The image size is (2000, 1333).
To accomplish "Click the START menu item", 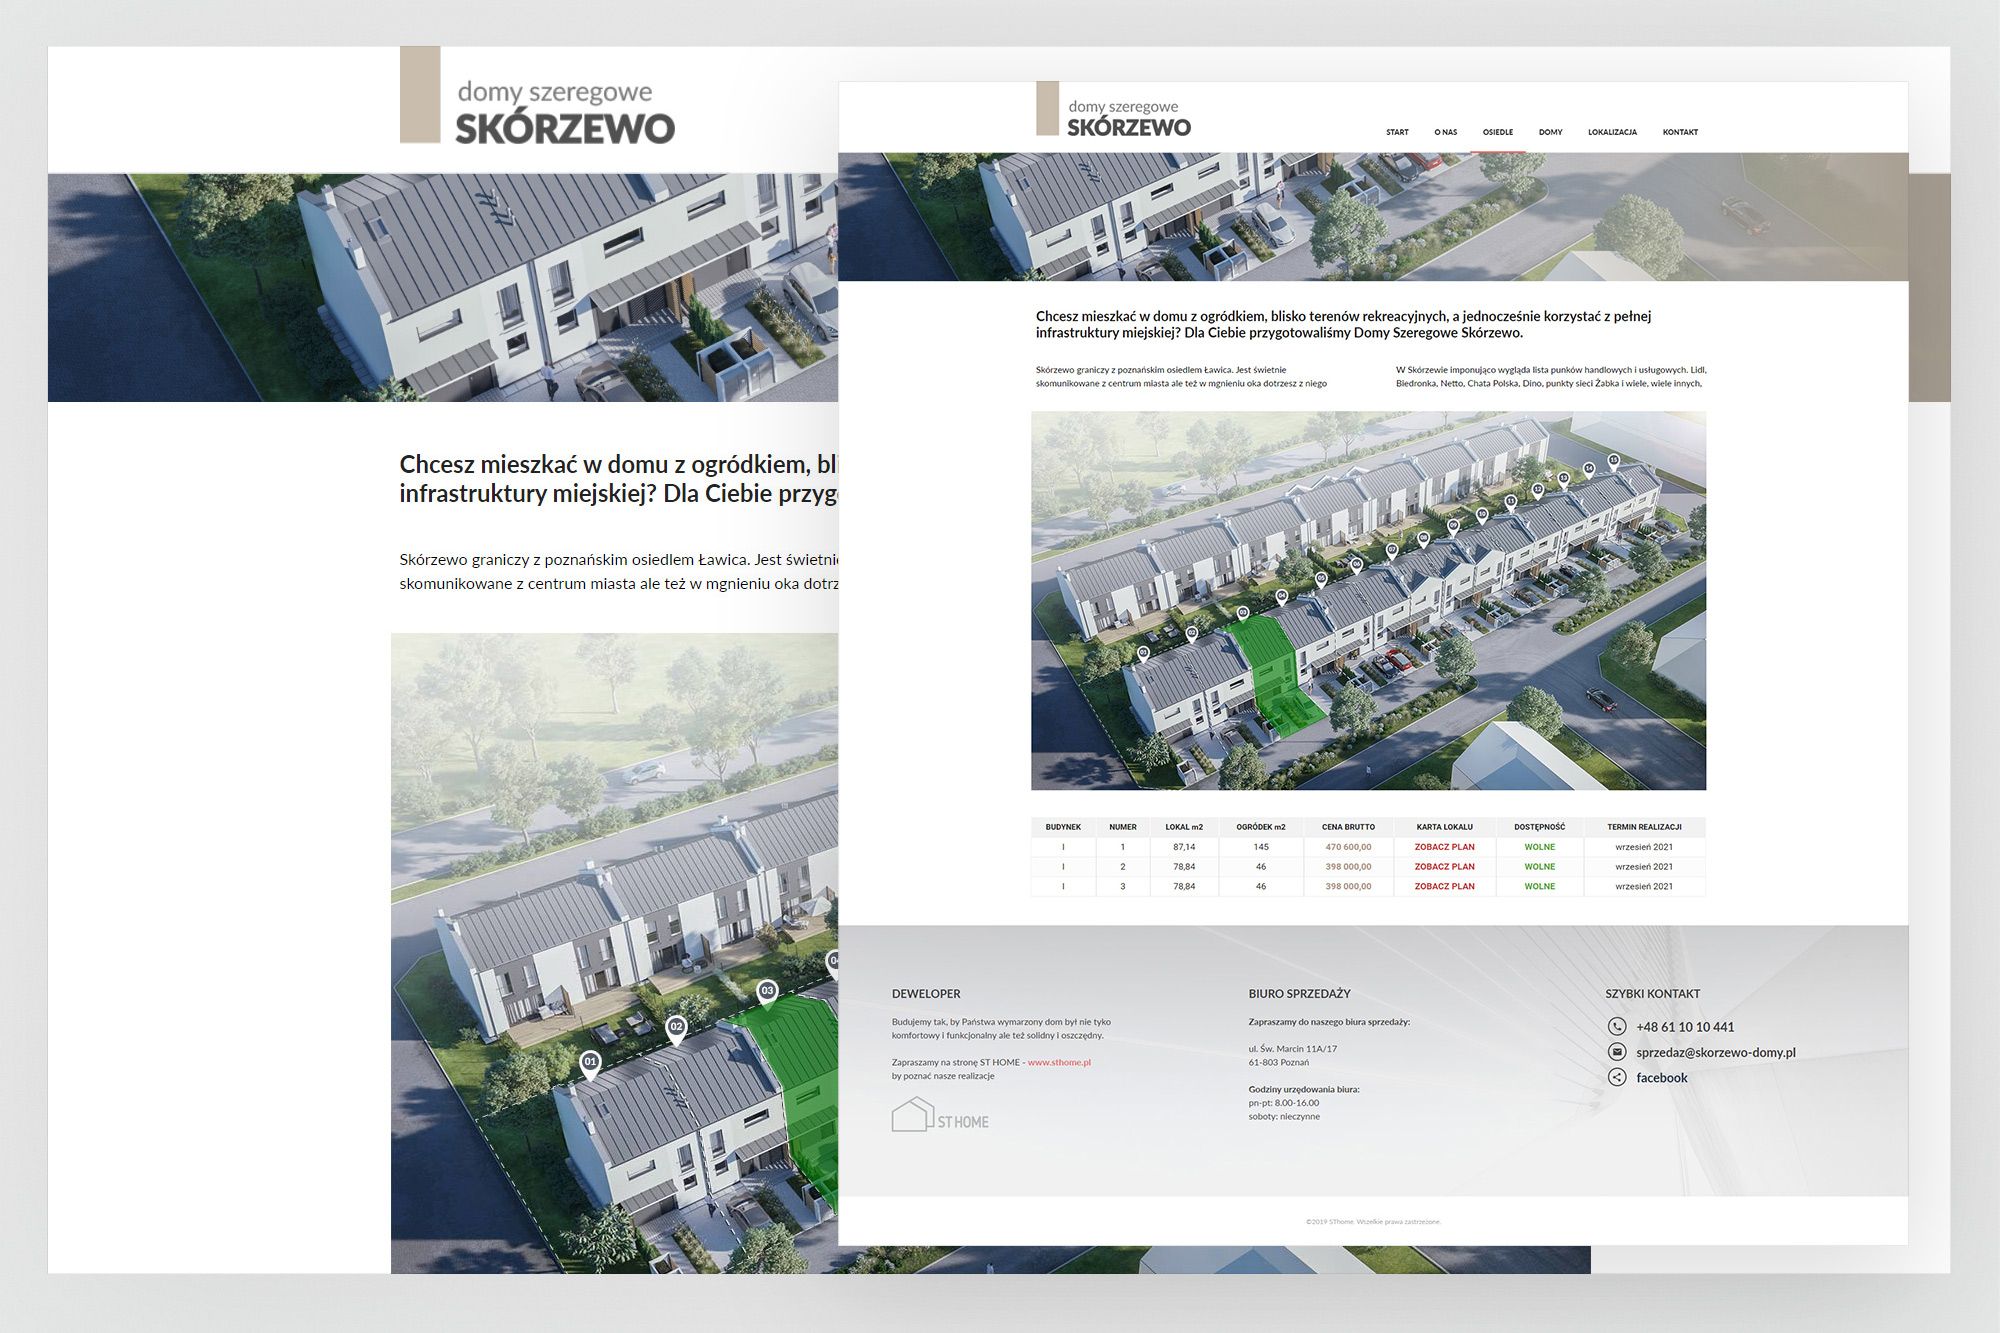I will coord(1397,132).
